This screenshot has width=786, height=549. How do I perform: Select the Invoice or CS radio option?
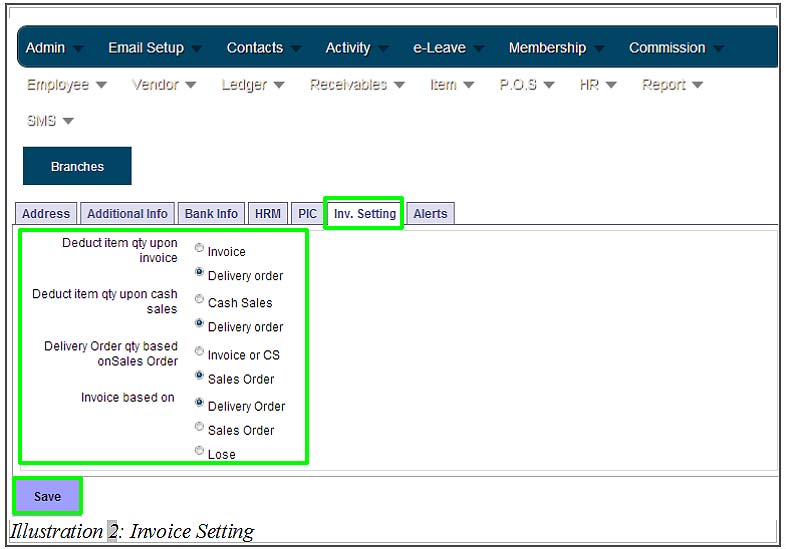(x=200, y=351)
